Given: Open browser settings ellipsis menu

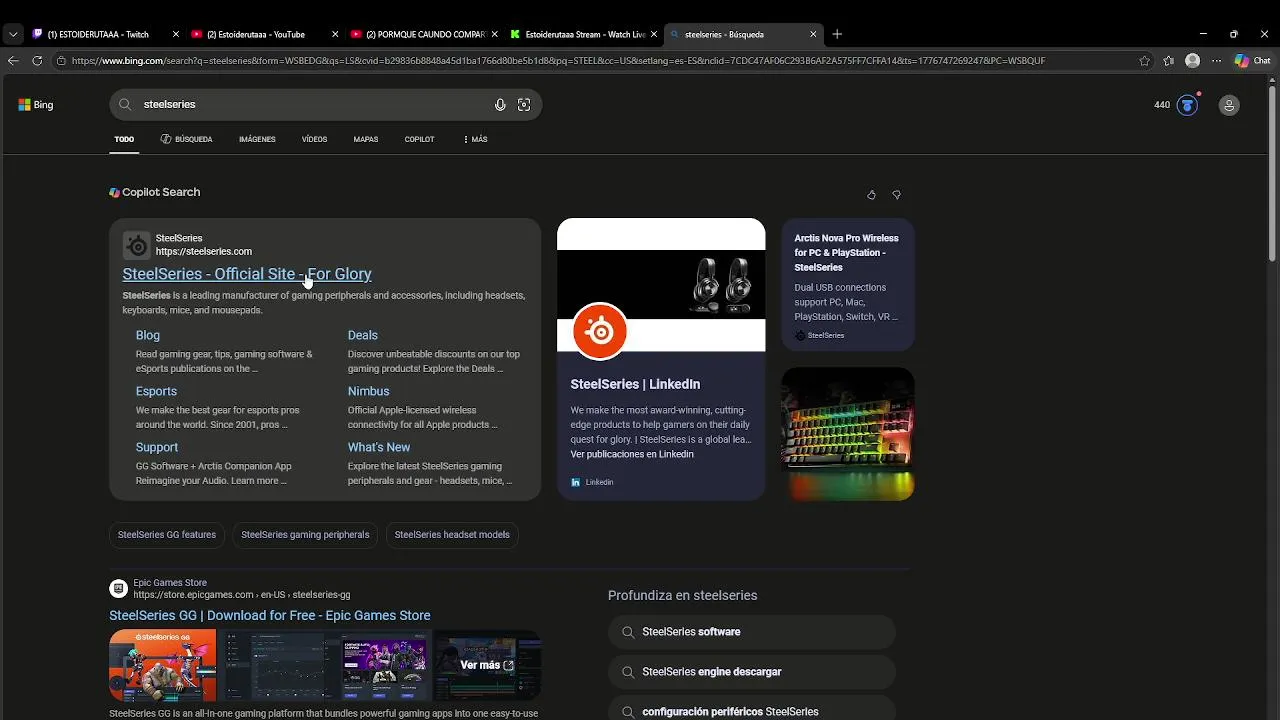Looking at the screenshot, I should 1216,61.
